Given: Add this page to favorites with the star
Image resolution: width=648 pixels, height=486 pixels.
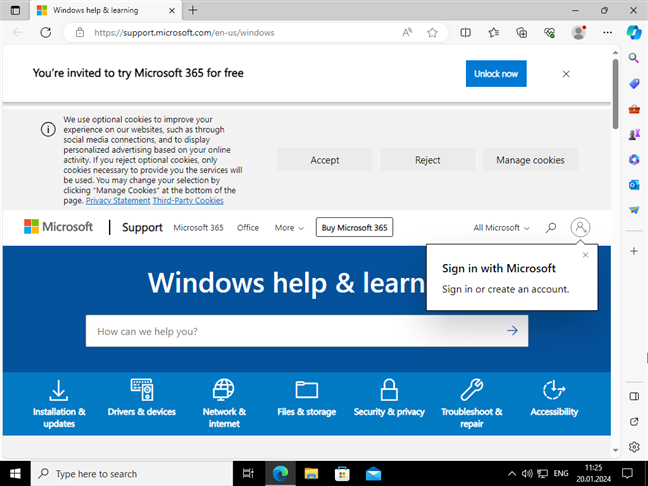Looking at the screenshot, I should click(x=432, y=33).
